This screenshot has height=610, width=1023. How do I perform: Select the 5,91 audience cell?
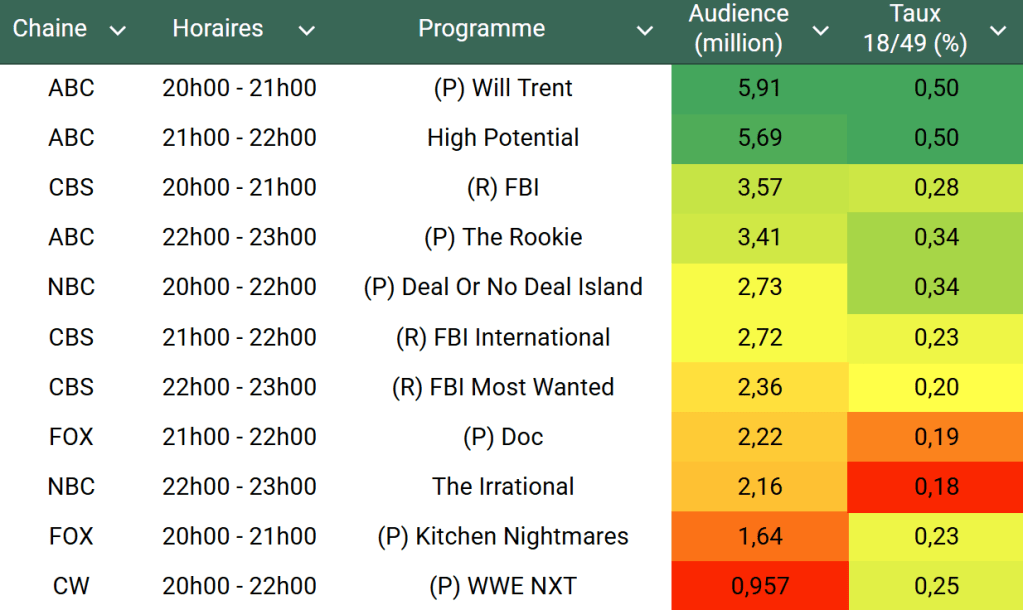[x=759, y=88]
